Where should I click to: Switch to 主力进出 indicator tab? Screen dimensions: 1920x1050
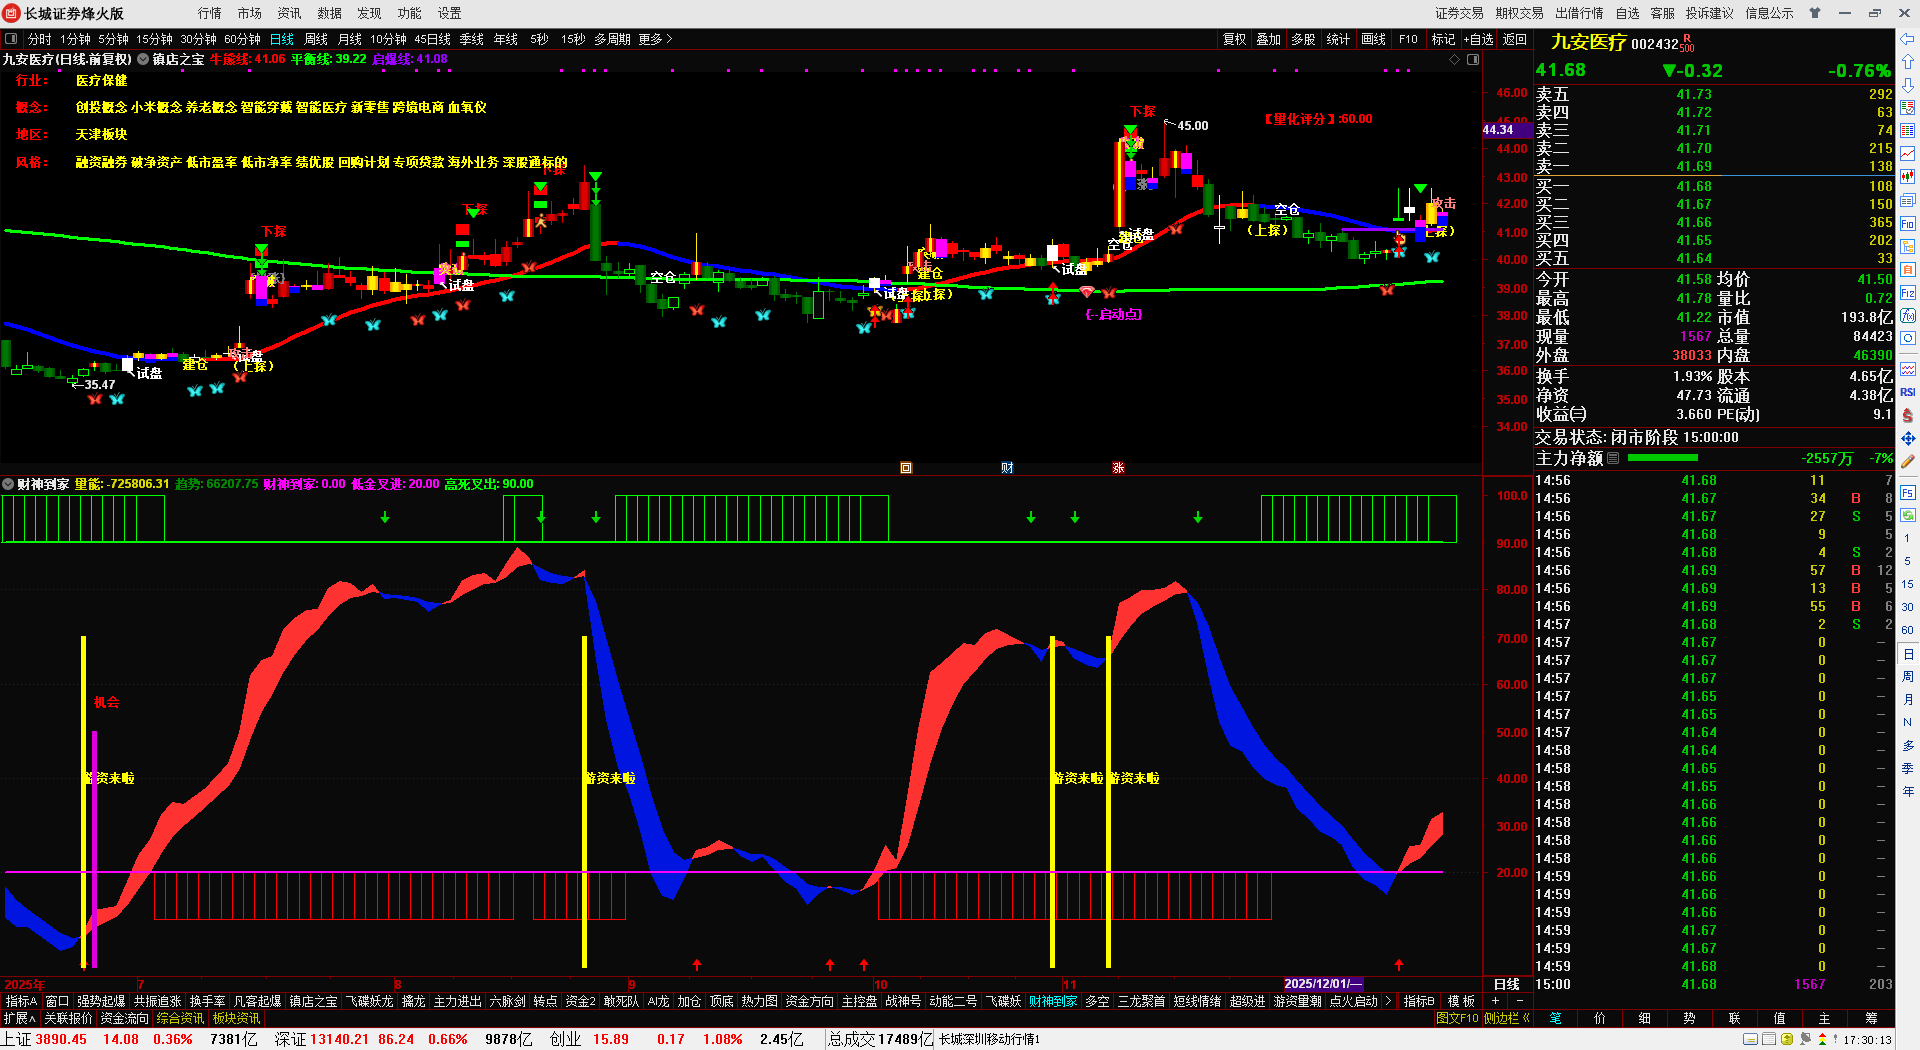(x=458, y=1001)
